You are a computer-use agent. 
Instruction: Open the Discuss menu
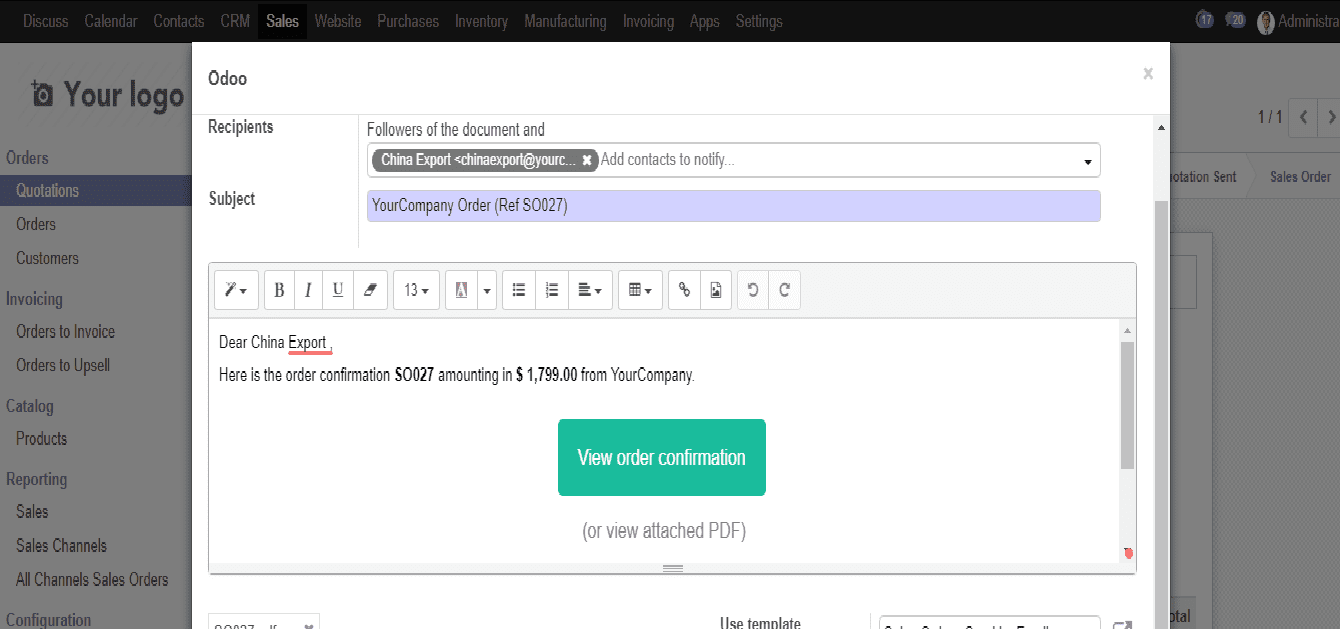click(46, 21)
